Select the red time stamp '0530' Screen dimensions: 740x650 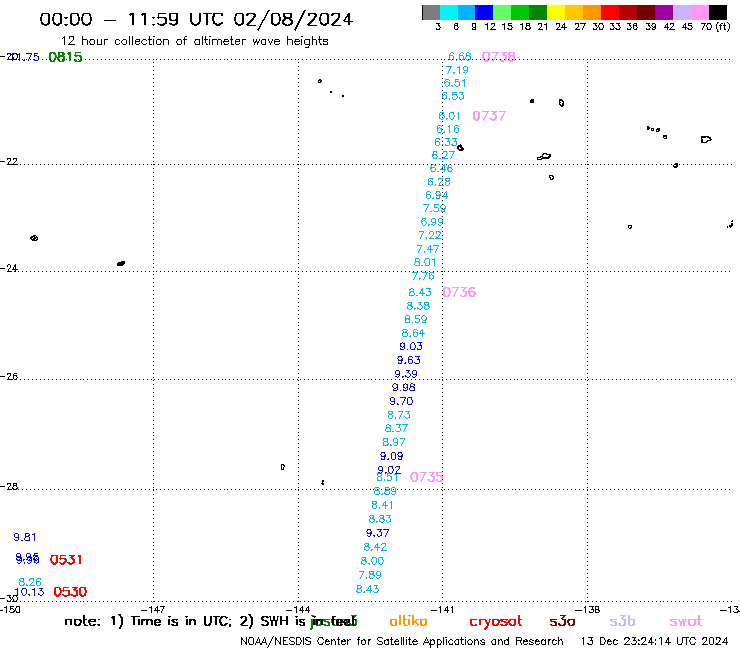70,592
